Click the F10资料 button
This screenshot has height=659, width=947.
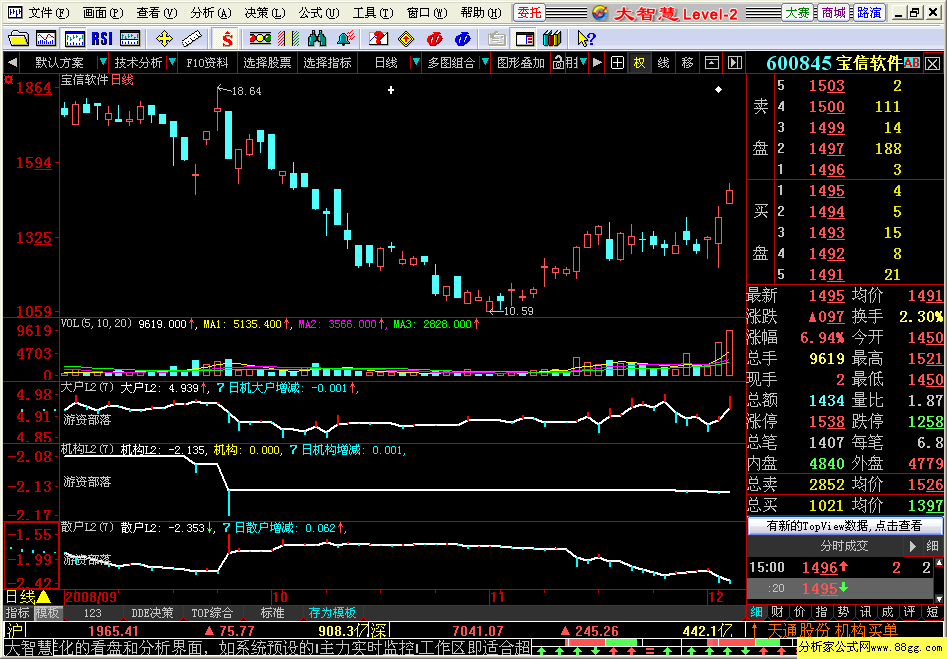coord(207,62)
